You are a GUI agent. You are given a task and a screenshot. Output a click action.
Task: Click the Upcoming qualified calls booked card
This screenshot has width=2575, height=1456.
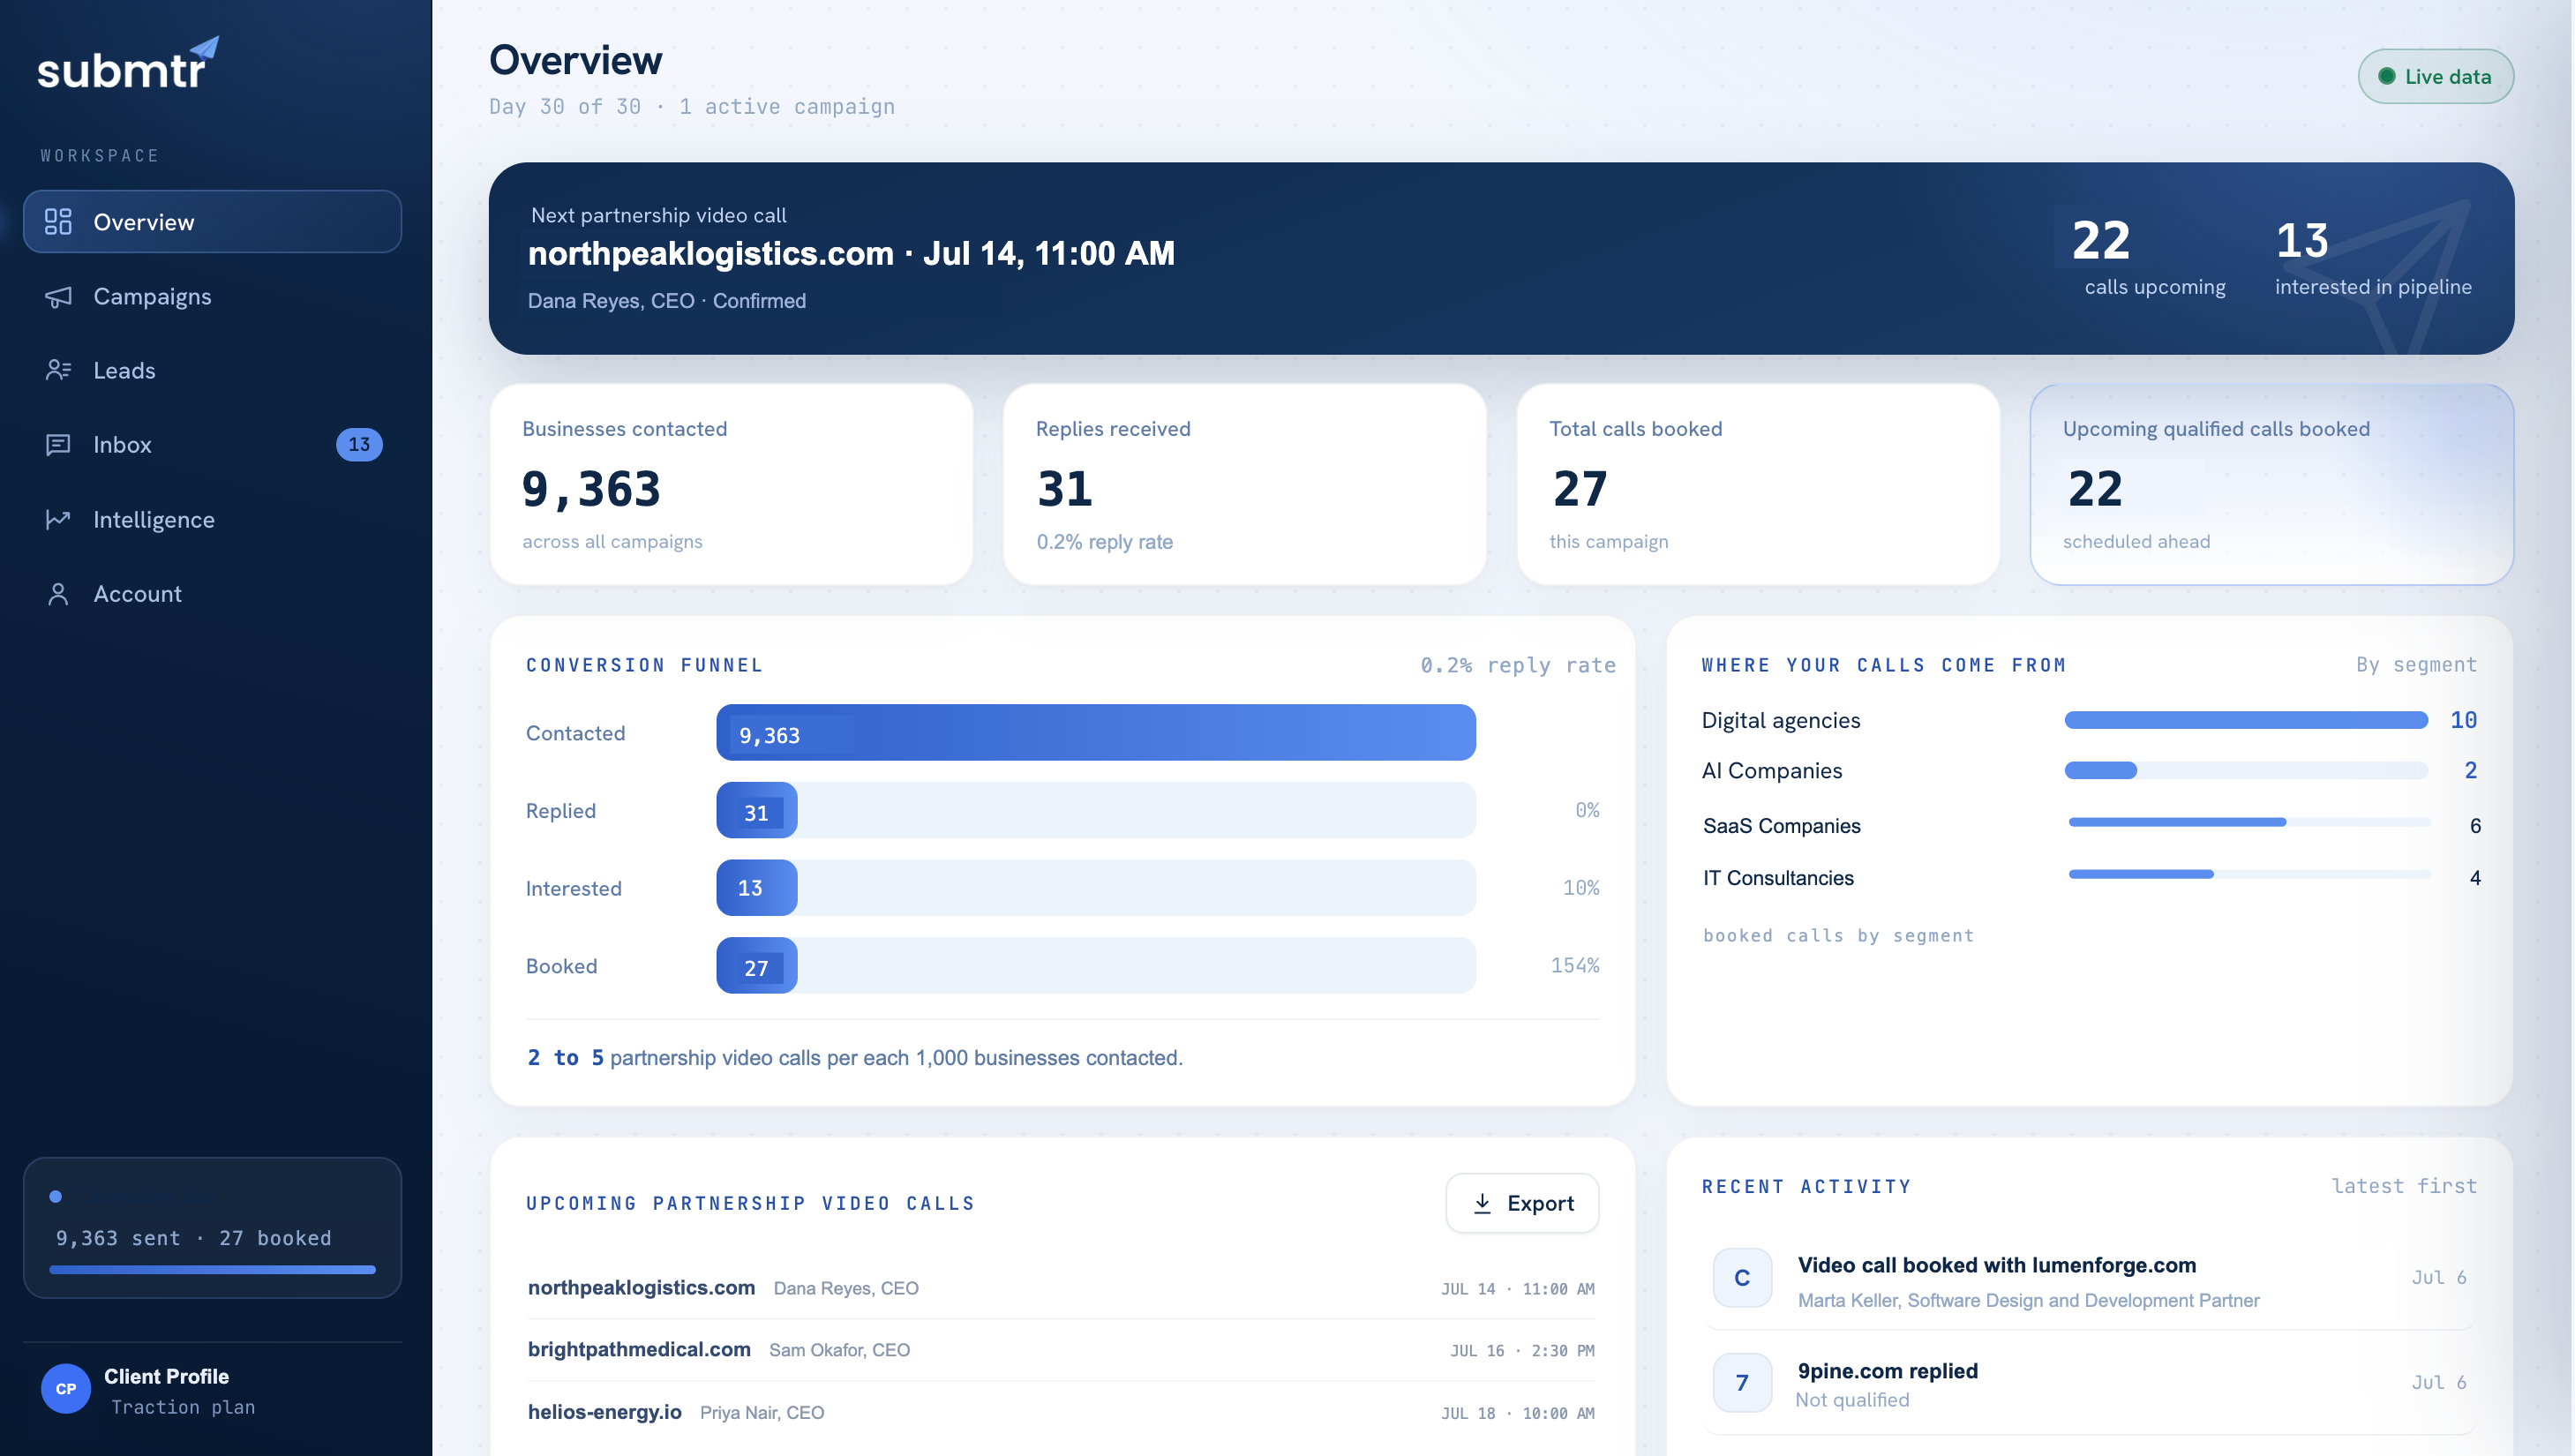(x=2271, y=485)
